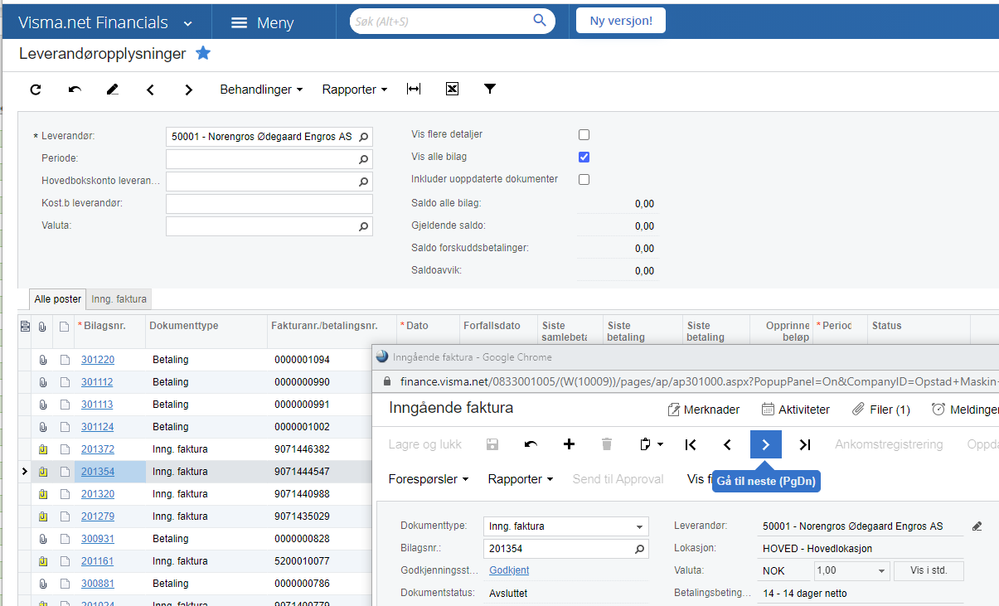Go to previous invoice record in popup

coord(728,444)
